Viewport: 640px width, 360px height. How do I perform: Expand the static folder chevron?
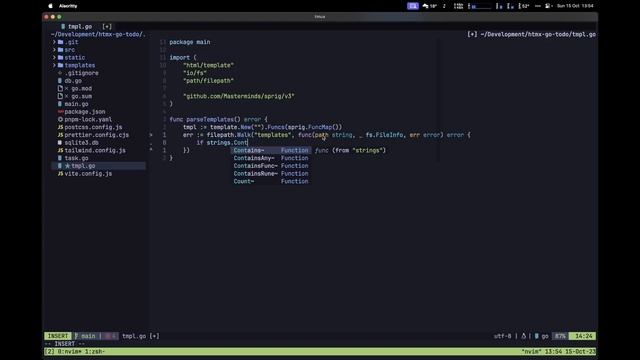coord(54,58)
